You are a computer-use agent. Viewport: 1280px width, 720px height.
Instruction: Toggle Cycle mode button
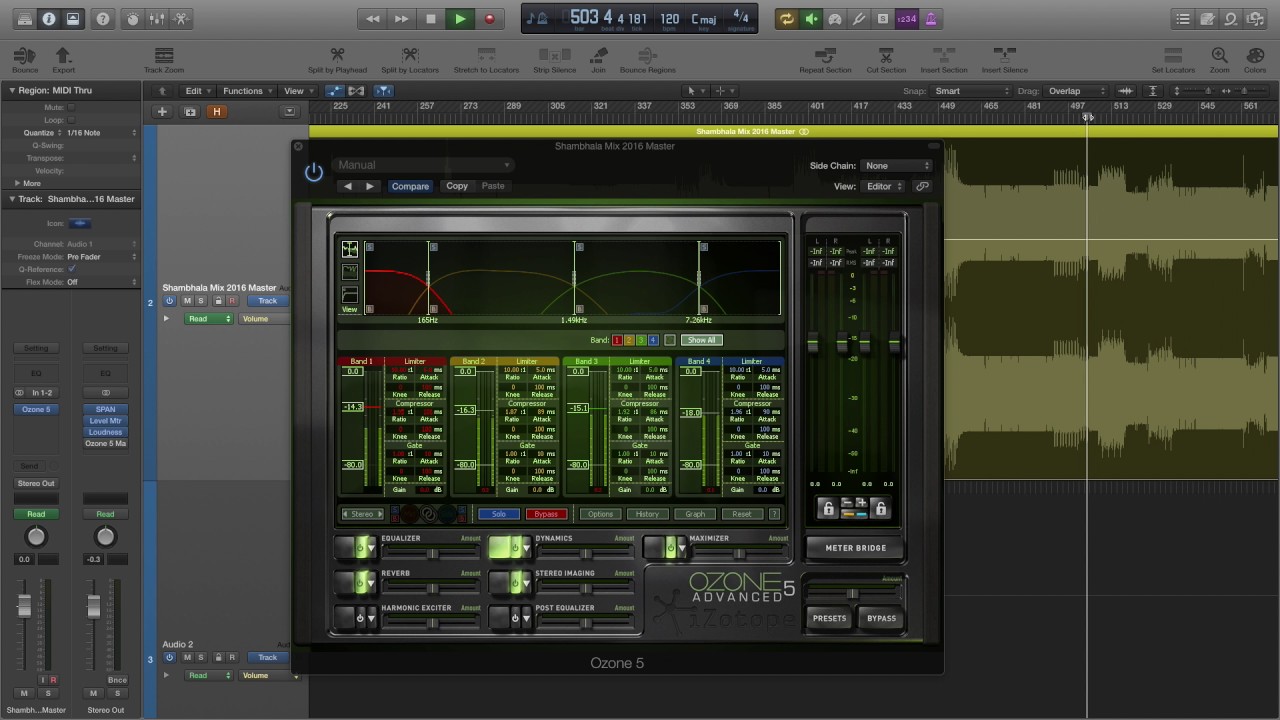[787, 19]
